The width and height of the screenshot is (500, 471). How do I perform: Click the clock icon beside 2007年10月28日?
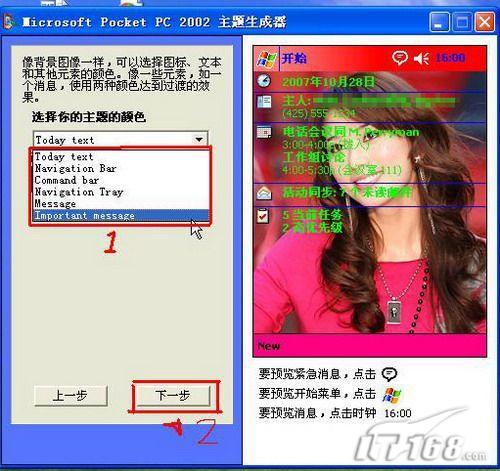click(x=264, y=81)
